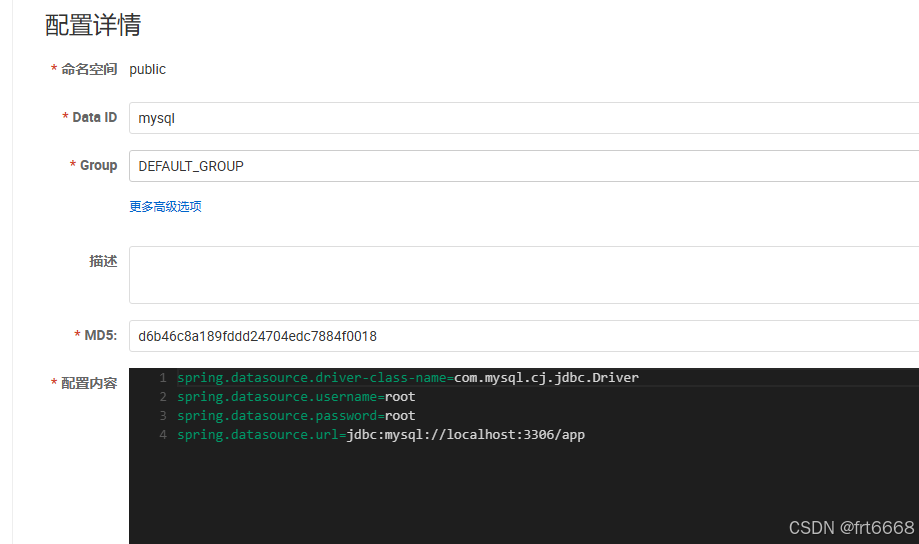Click the Data ID input field containing mysql

pyautogui.click(x=524, y=118)
